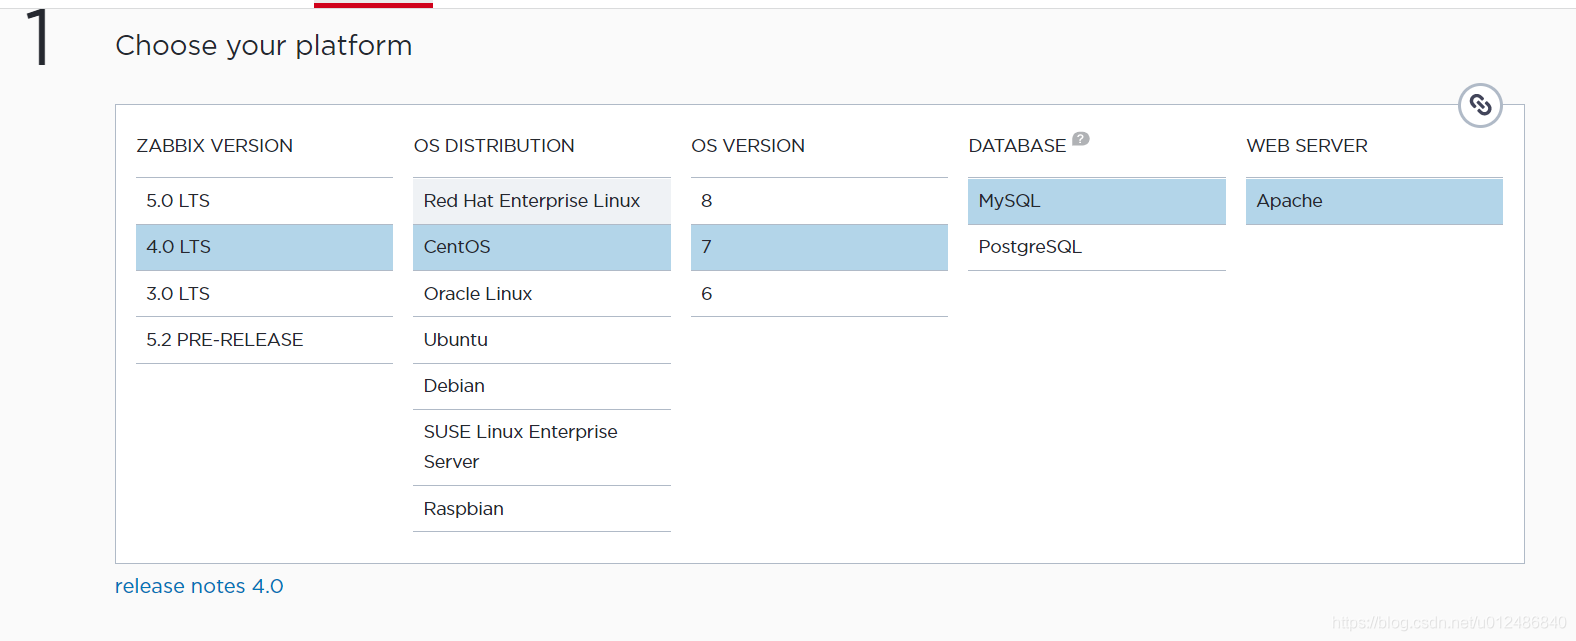Click the DATABASE column header text
Screen dimensions: 1576x641
(1017, 146)
